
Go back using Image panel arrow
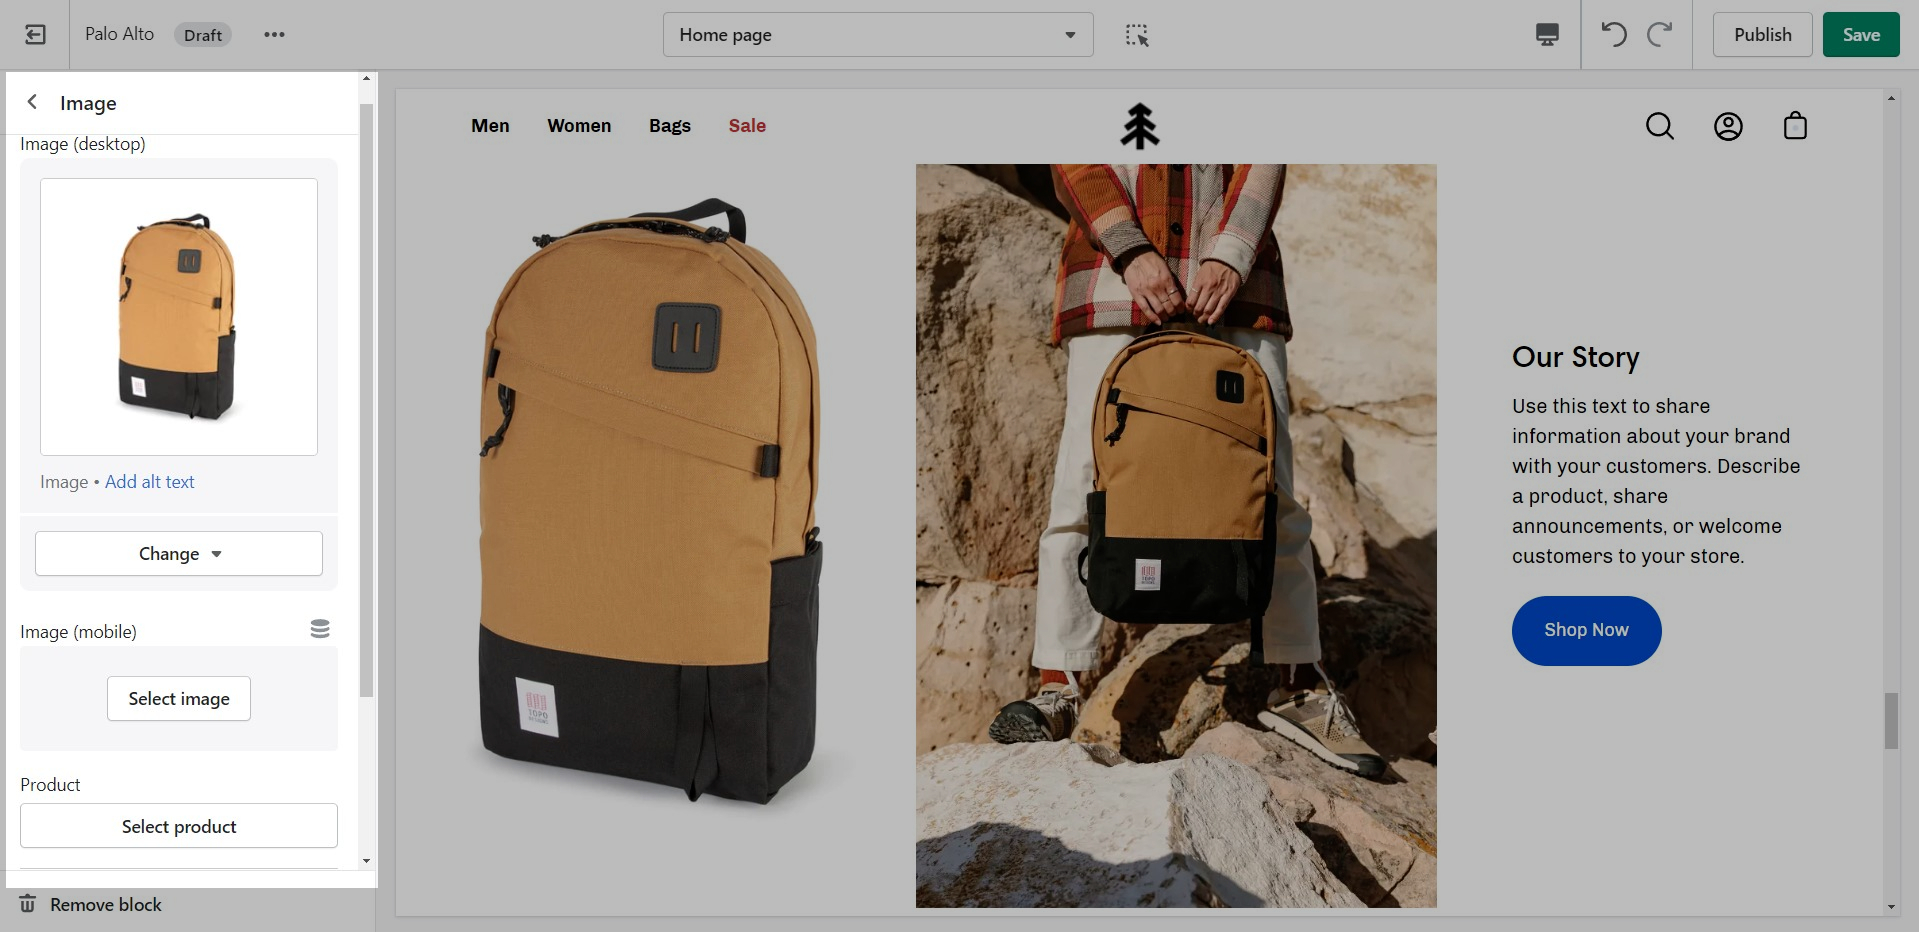point(33,102)
